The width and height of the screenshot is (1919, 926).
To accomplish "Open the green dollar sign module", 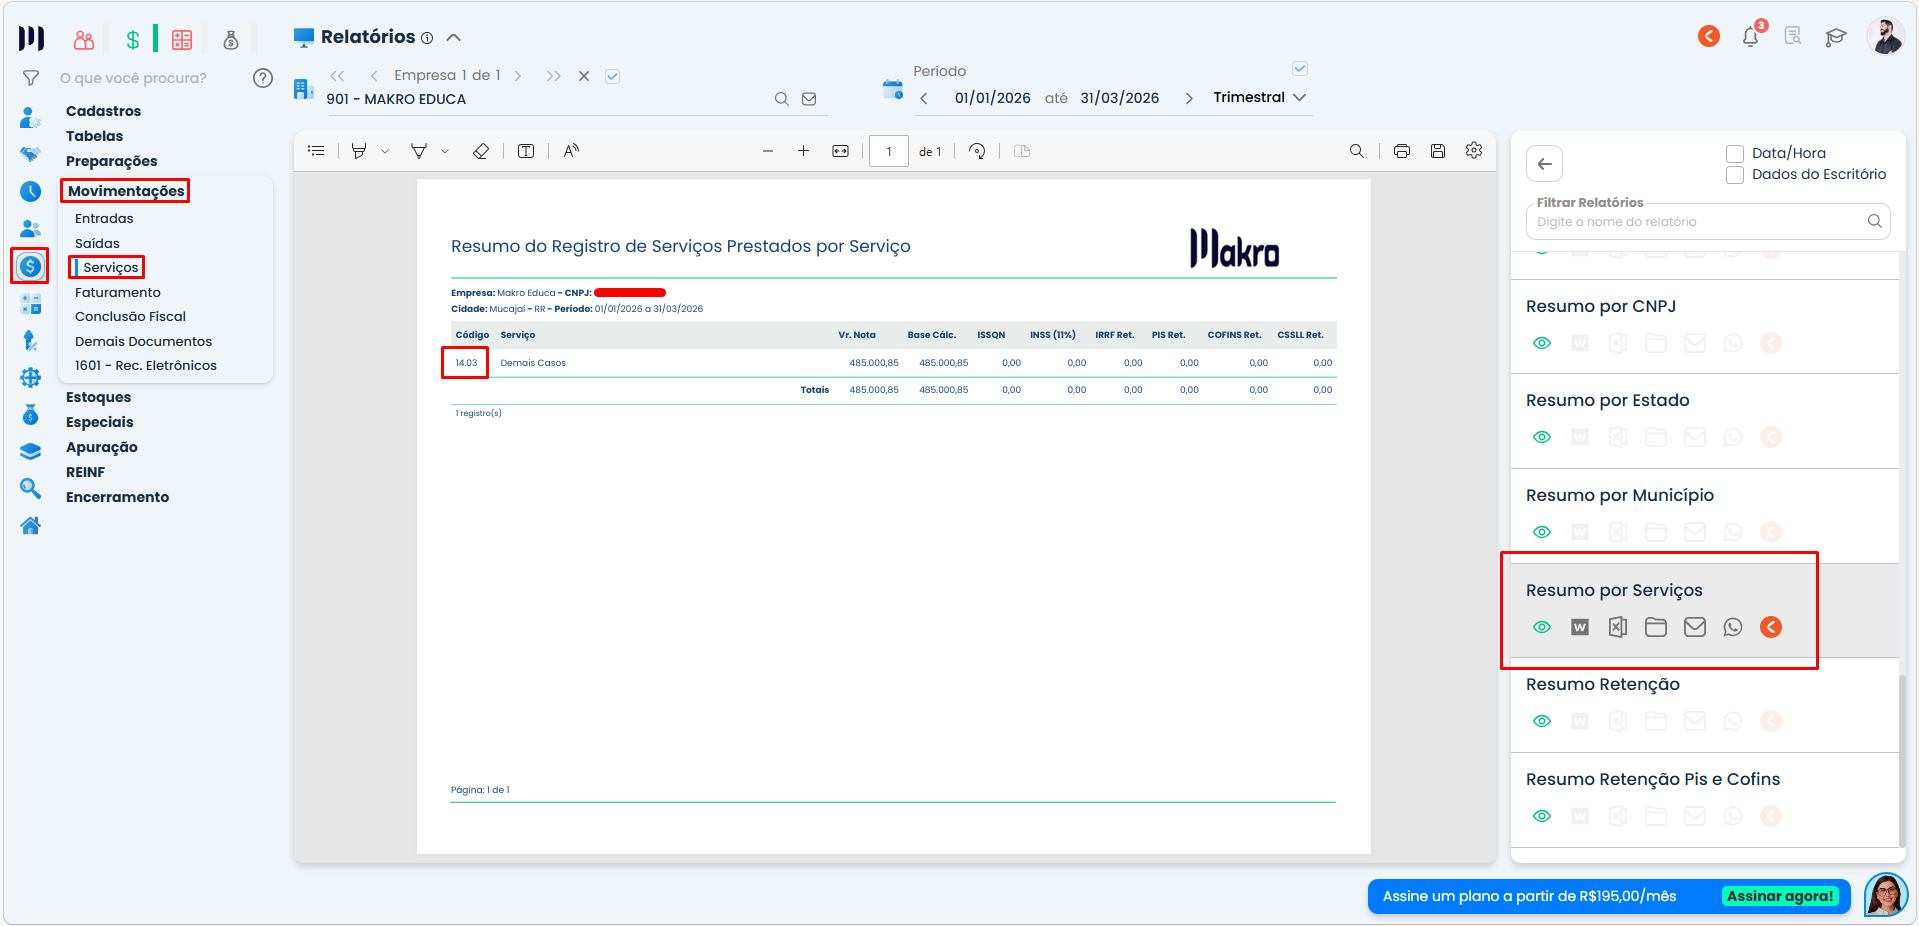I will point(133,39).
